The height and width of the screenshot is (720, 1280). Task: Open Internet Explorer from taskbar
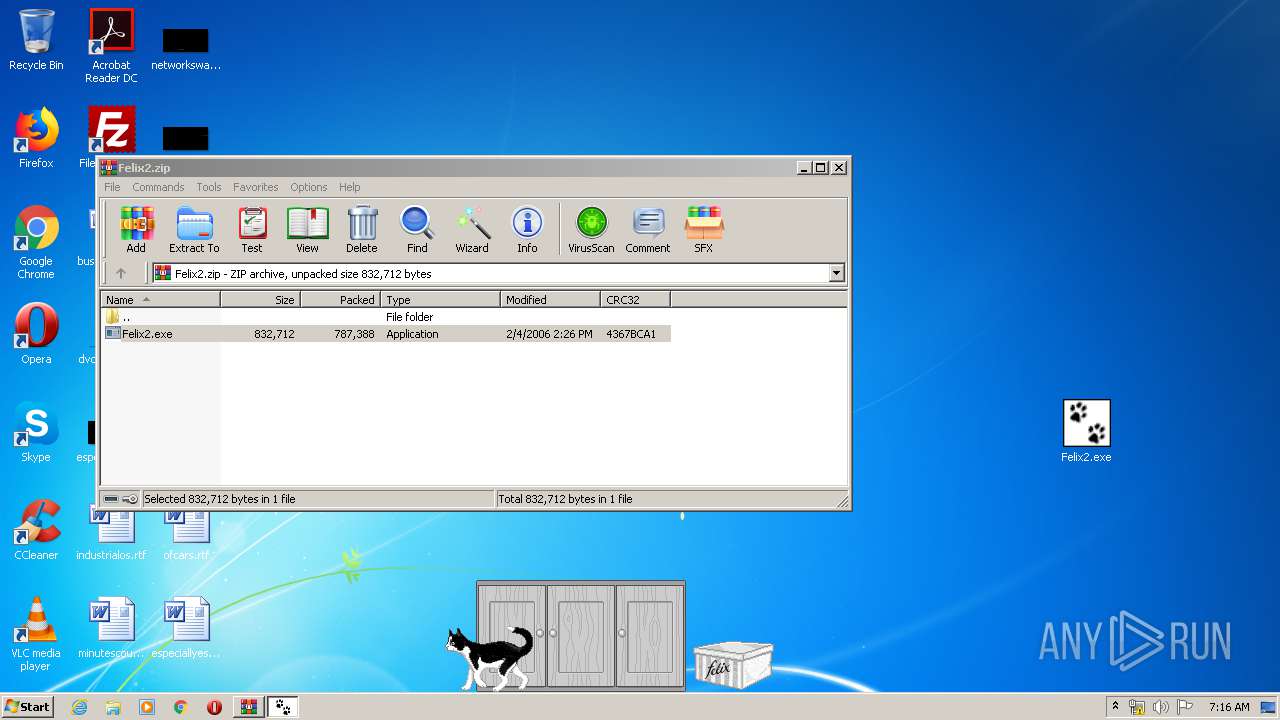(80, 707)
